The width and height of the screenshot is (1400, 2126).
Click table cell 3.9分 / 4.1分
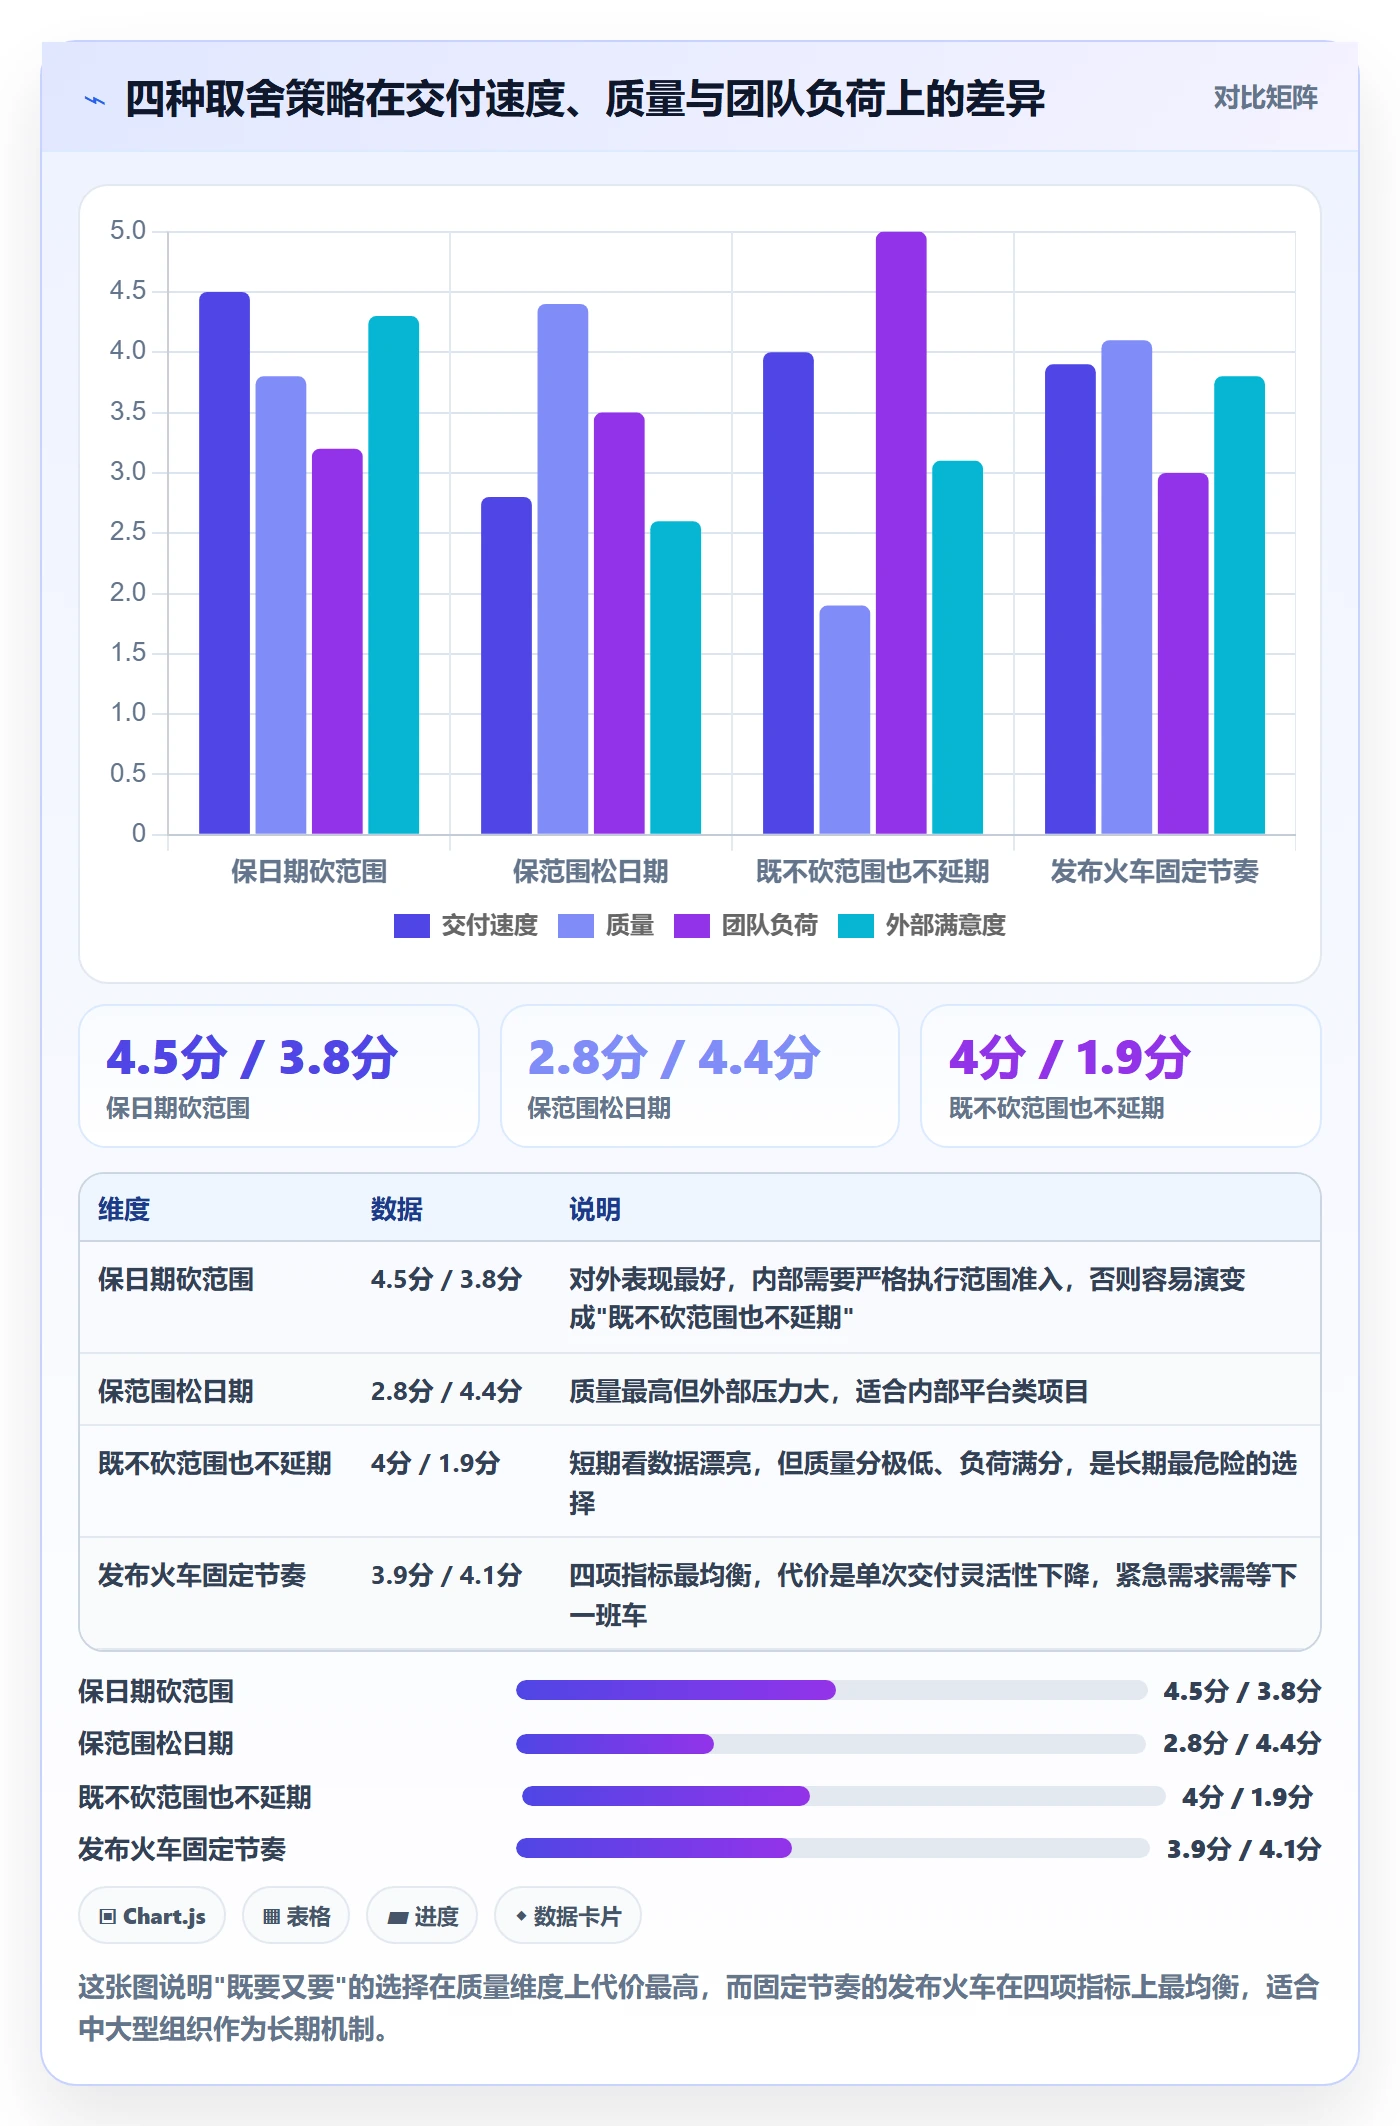[447, 1576]
